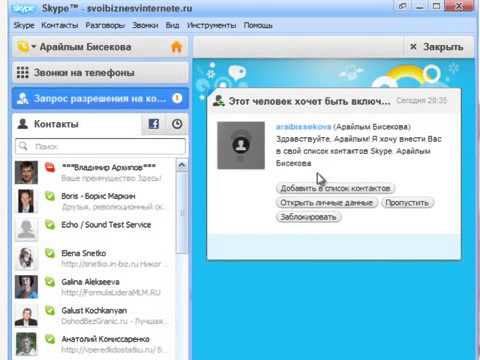Click the contact list scroll-up arrow
Viewport: 480px width, 360px height.
tap(182, 165)
